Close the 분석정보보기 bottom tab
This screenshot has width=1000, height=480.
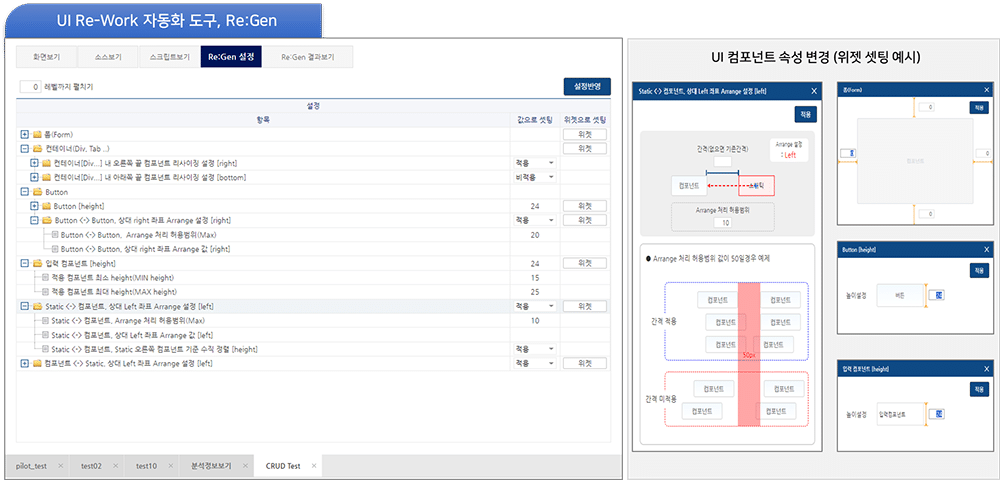[244, 466]
